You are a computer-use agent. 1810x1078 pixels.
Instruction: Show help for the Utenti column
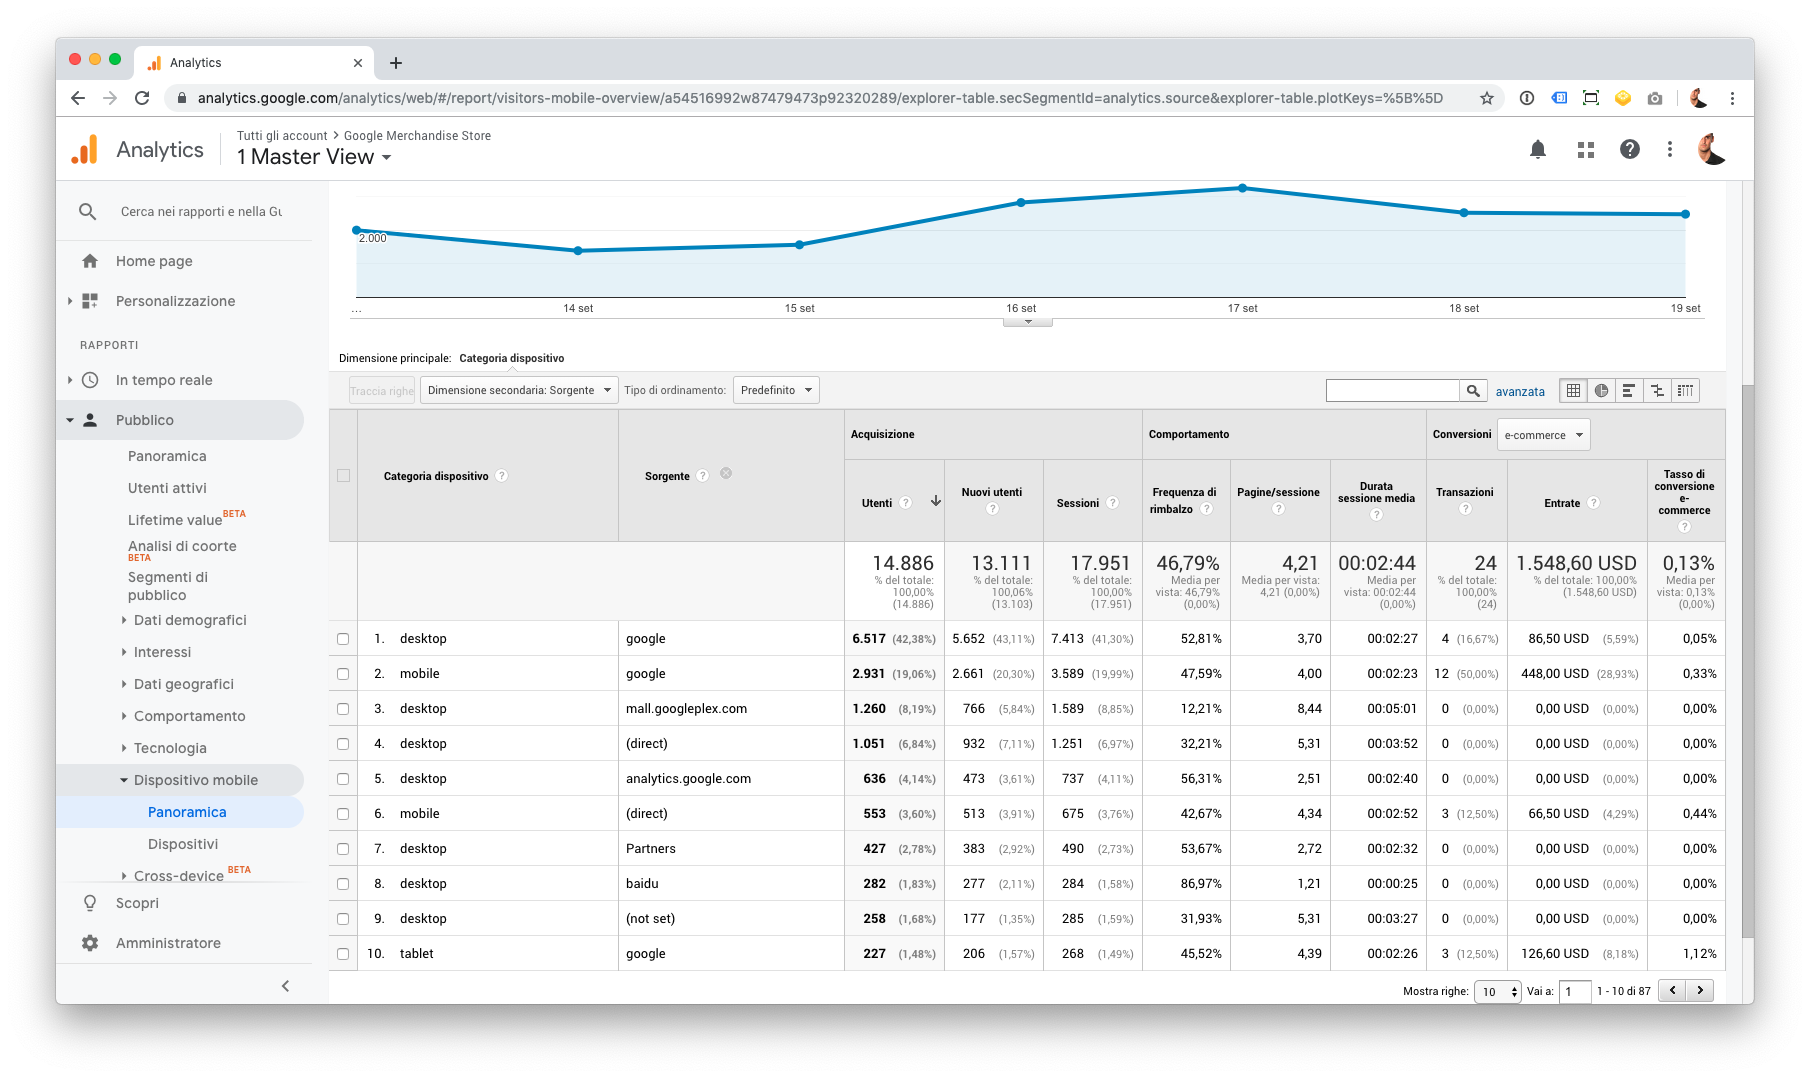coord(906,503)
